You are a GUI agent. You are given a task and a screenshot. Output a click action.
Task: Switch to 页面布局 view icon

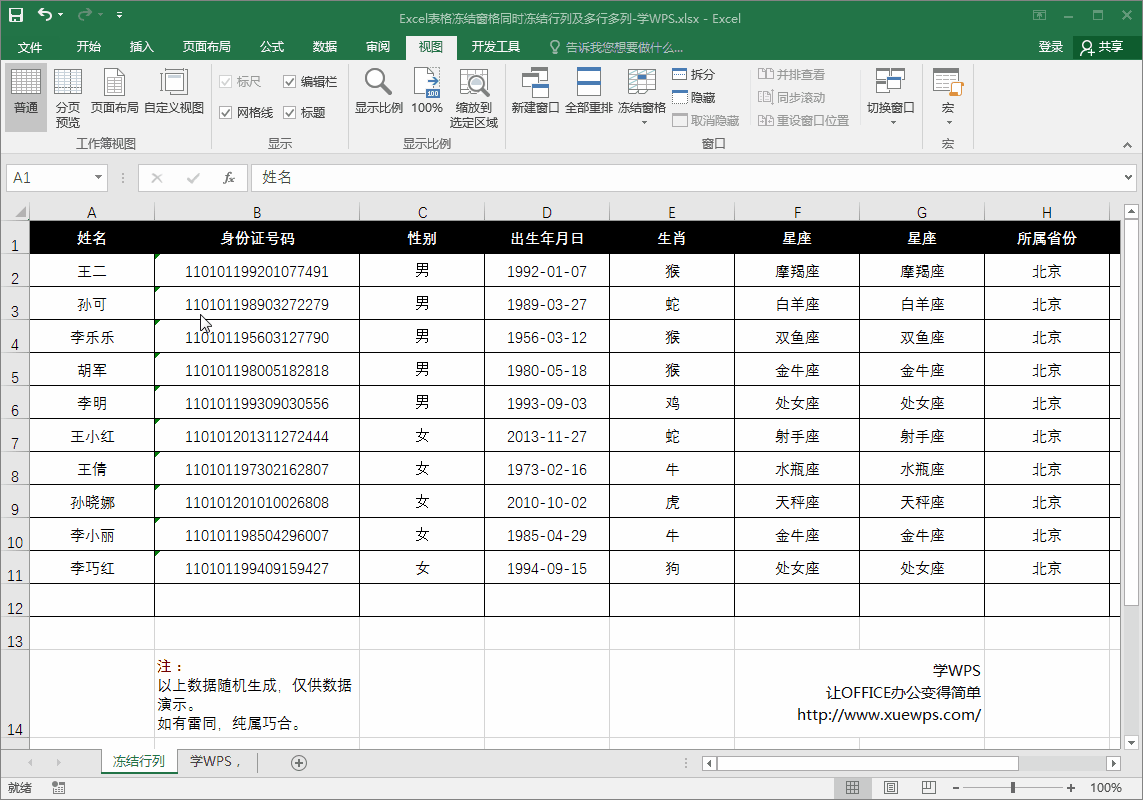(114, 92)
